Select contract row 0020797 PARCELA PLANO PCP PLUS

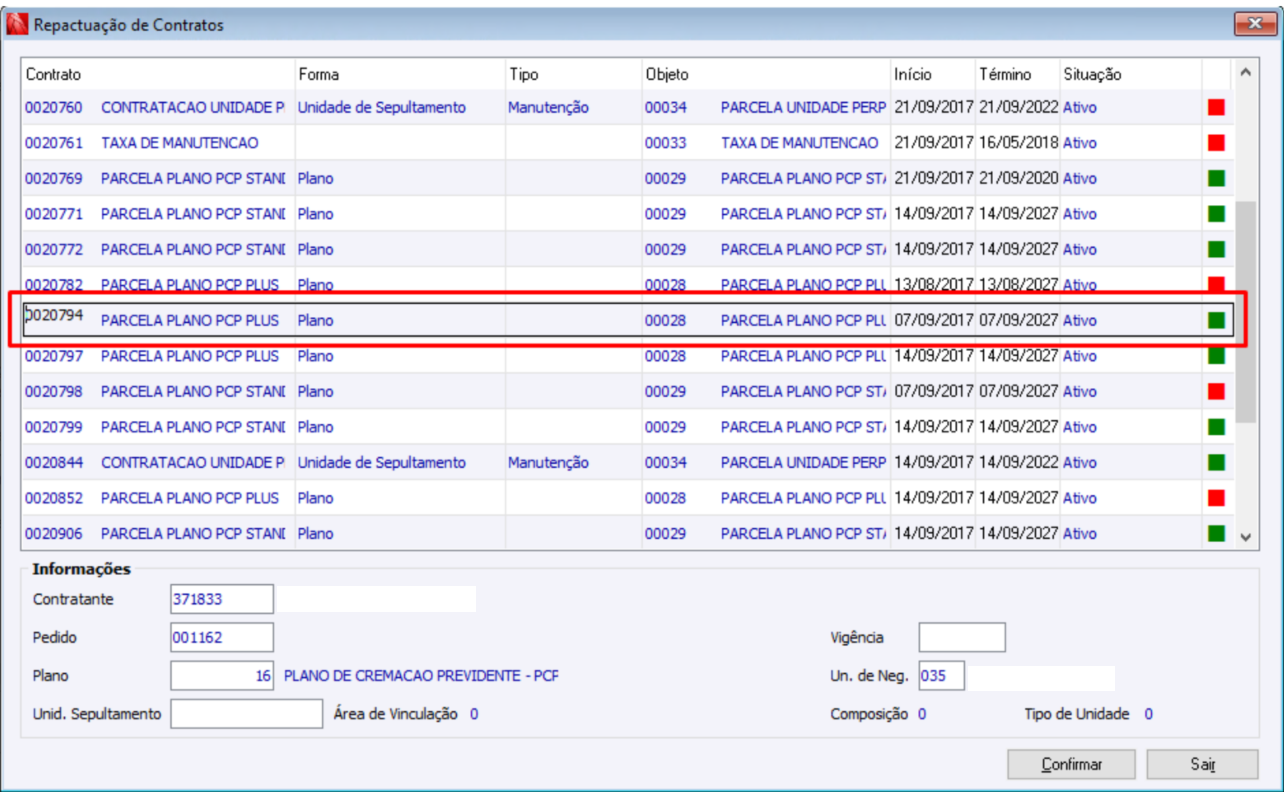[628, 356]
